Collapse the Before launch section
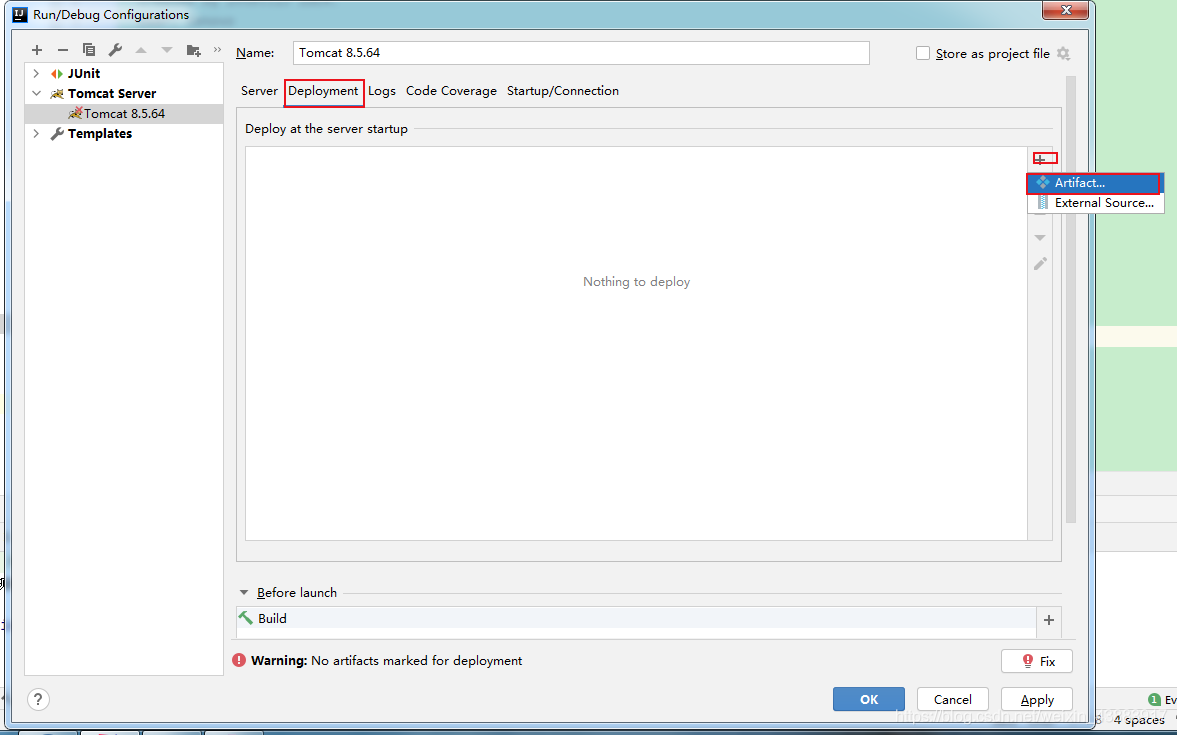Screen dimensions: 1177x735 click(x=244, y=592)
